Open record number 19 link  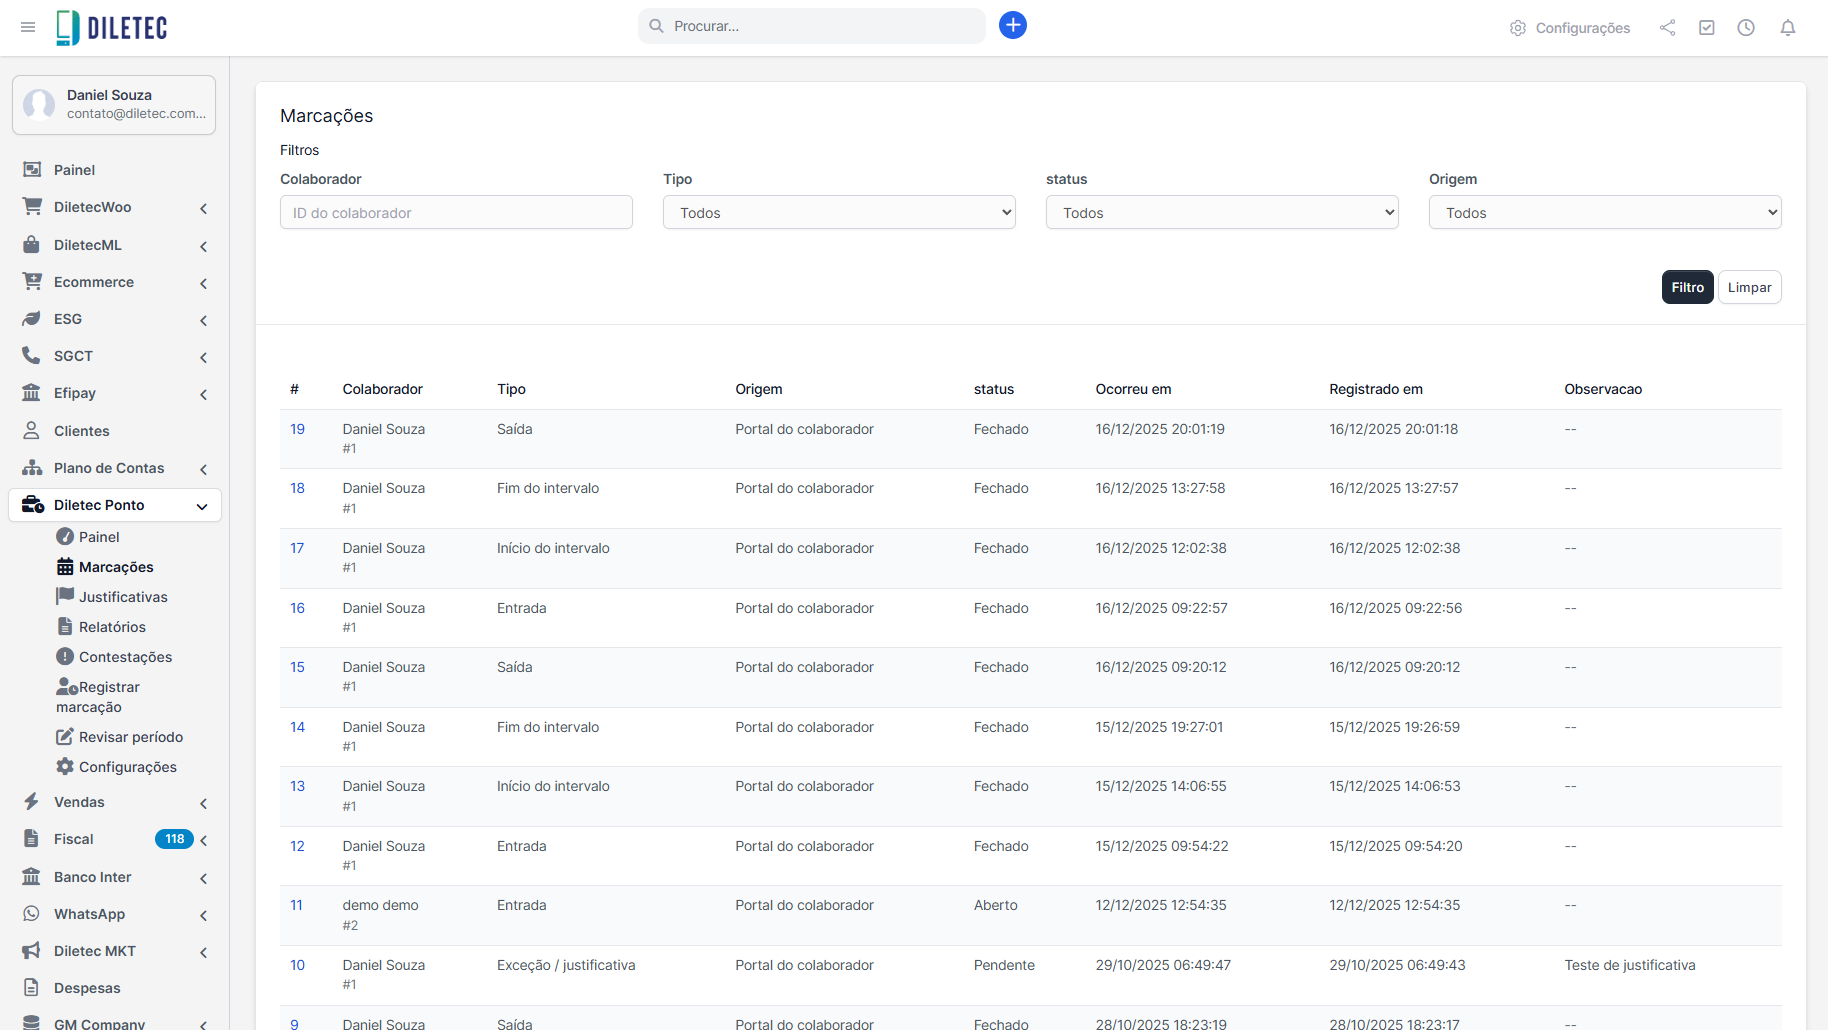point(297,429)
